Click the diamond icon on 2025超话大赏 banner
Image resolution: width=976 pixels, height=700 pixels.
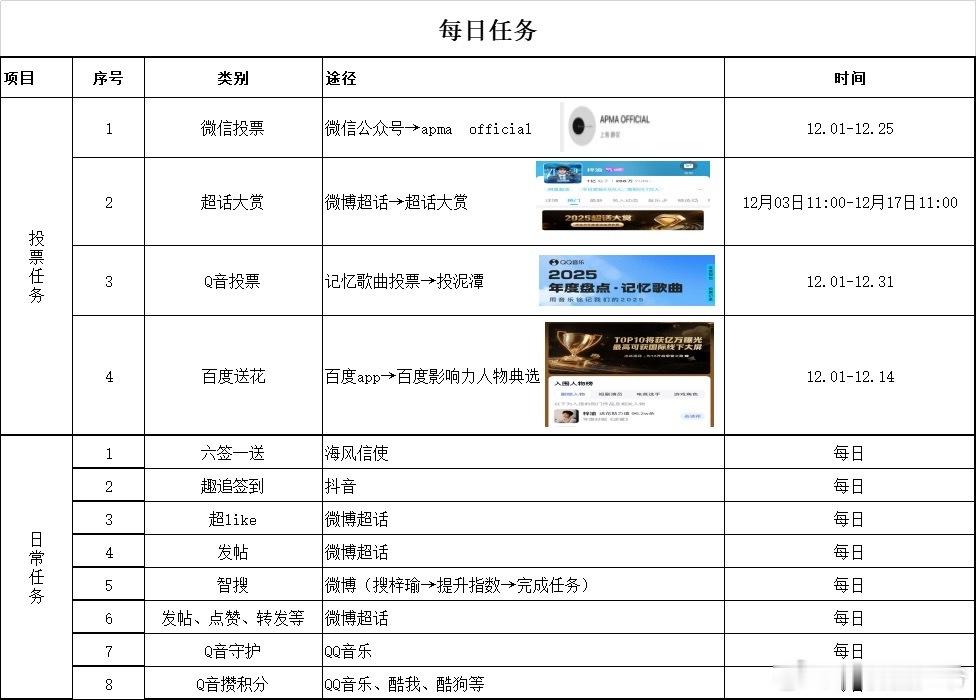point(664,221)
